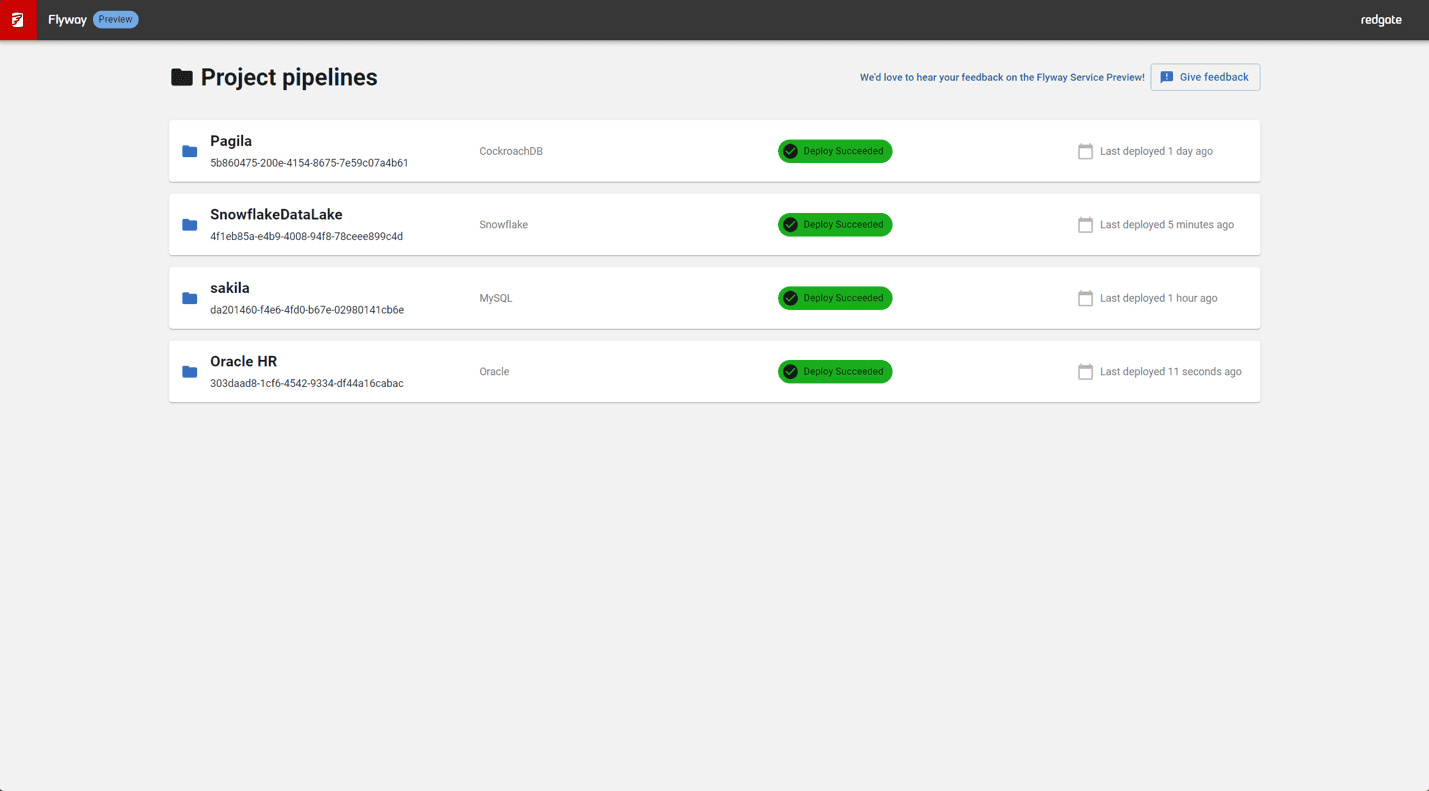
Task: Click Deploy Succeeded badge for SnowflakeDataLake
Action: pyautogui.click(x=835, y=225)
